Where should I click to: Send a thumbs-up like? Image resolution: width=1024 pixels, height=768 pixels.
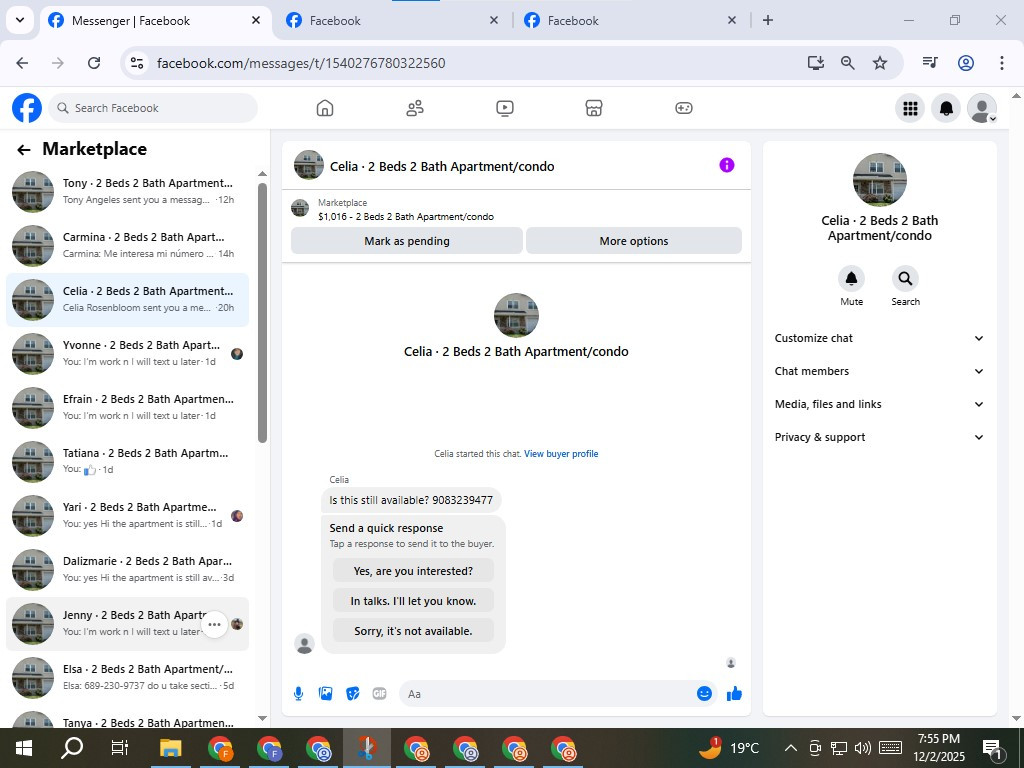pos(734,694)
